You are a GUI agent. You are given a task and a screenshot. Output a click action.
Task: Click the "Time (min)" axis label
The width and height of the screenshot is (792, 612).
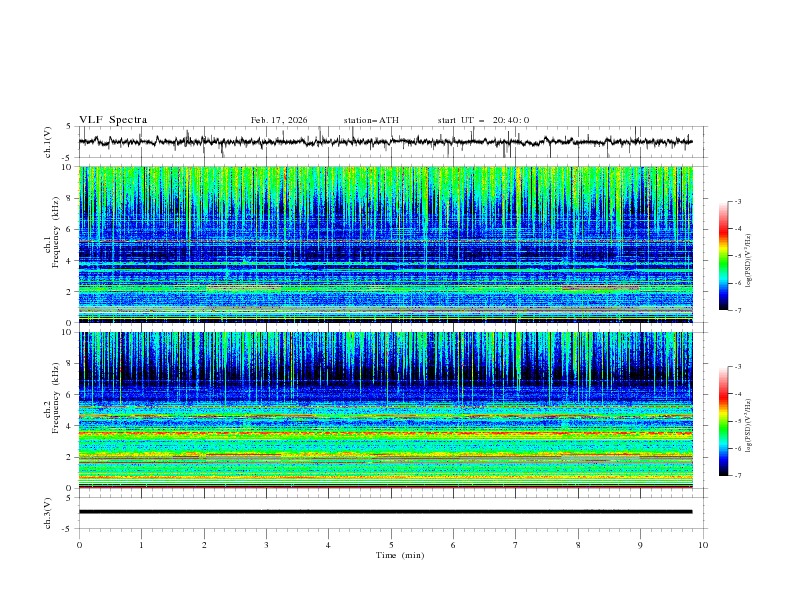[x=400, y=555]
